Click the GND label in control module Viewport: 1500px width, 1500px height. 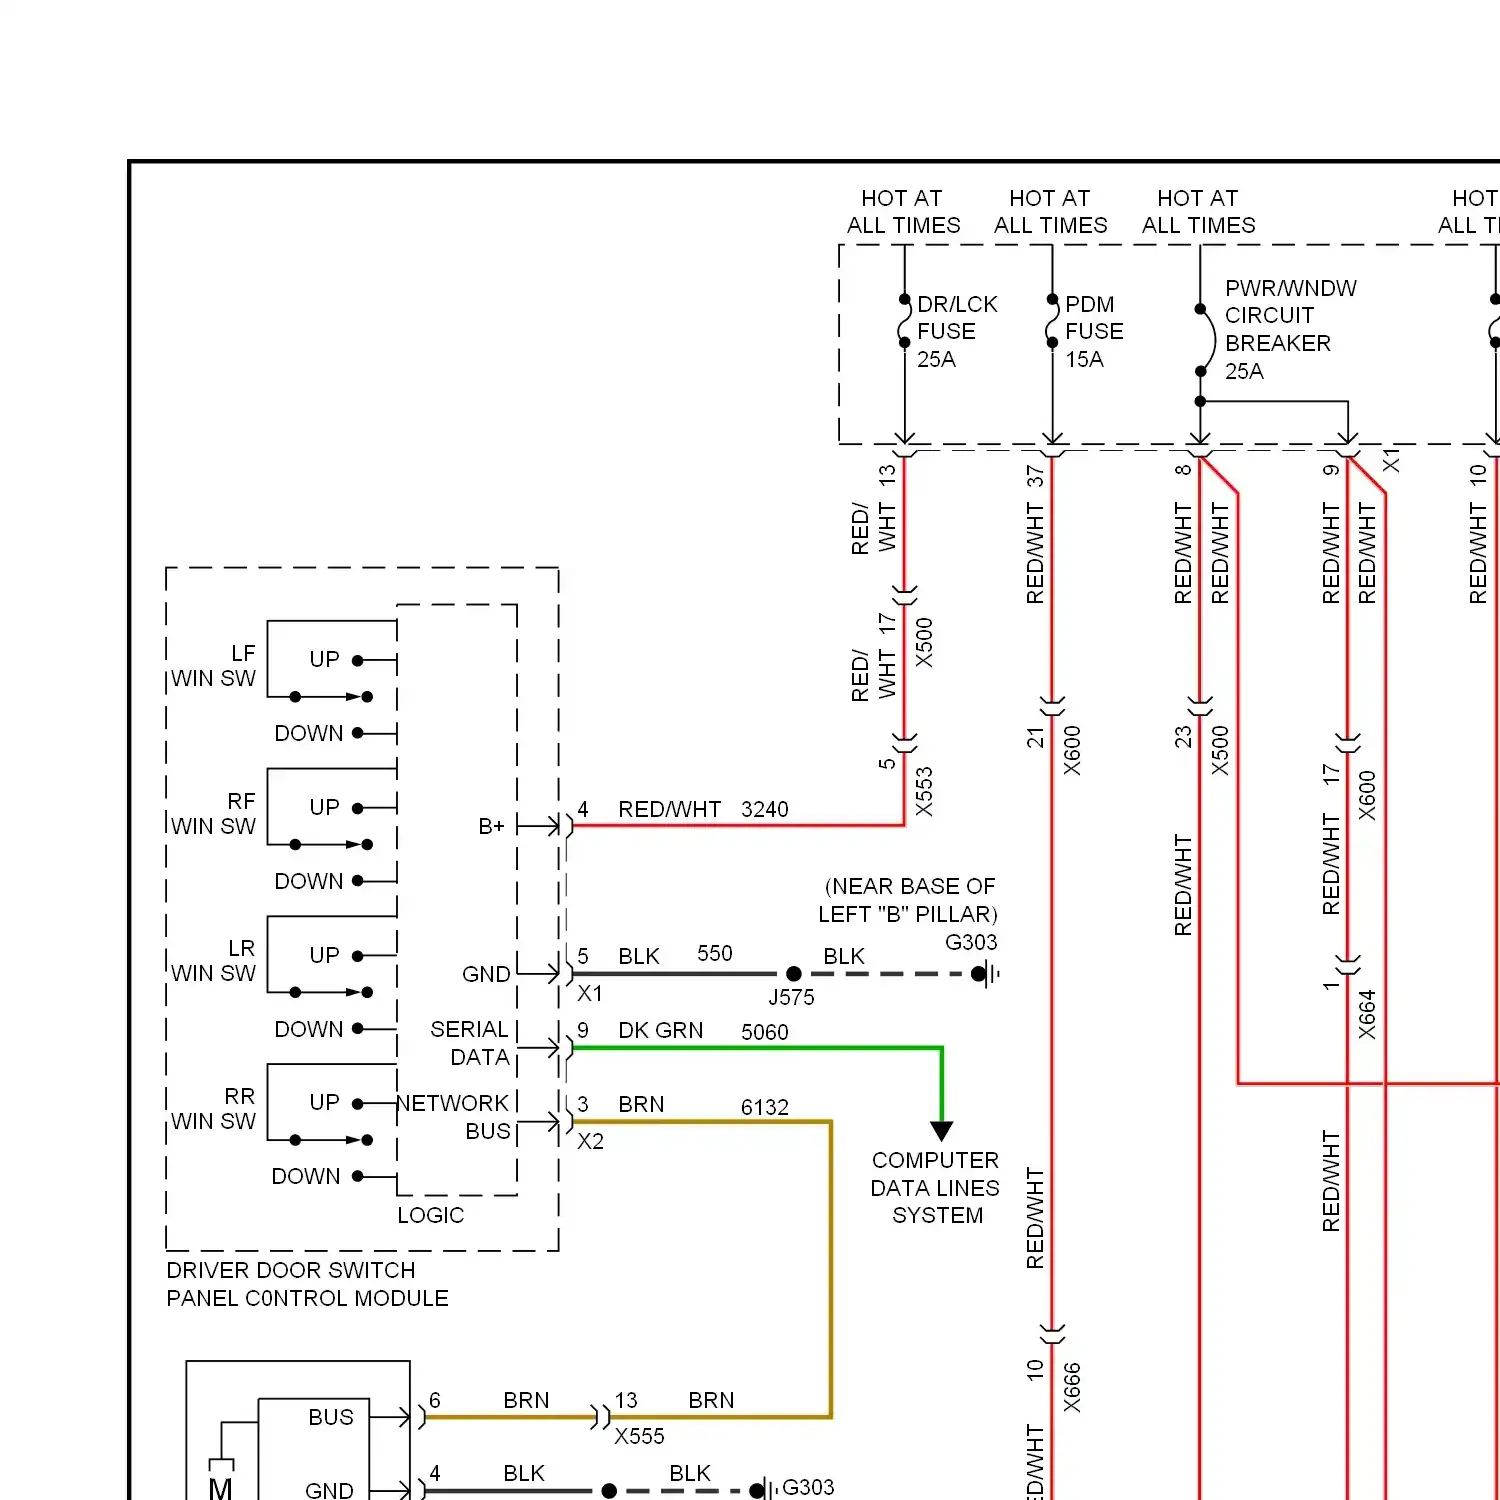486,974
